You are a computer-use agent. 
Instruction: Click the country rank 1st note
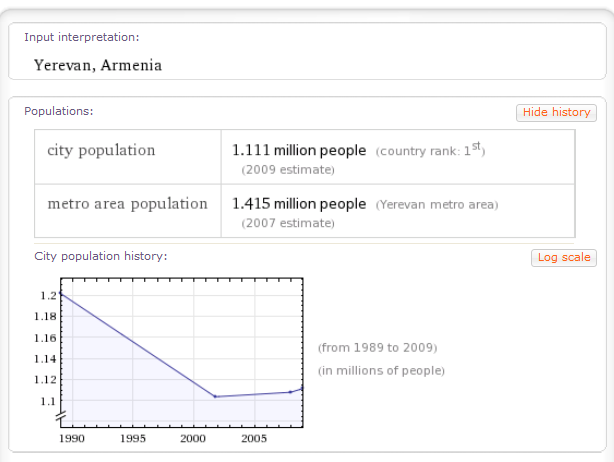[x=431, y=150]
